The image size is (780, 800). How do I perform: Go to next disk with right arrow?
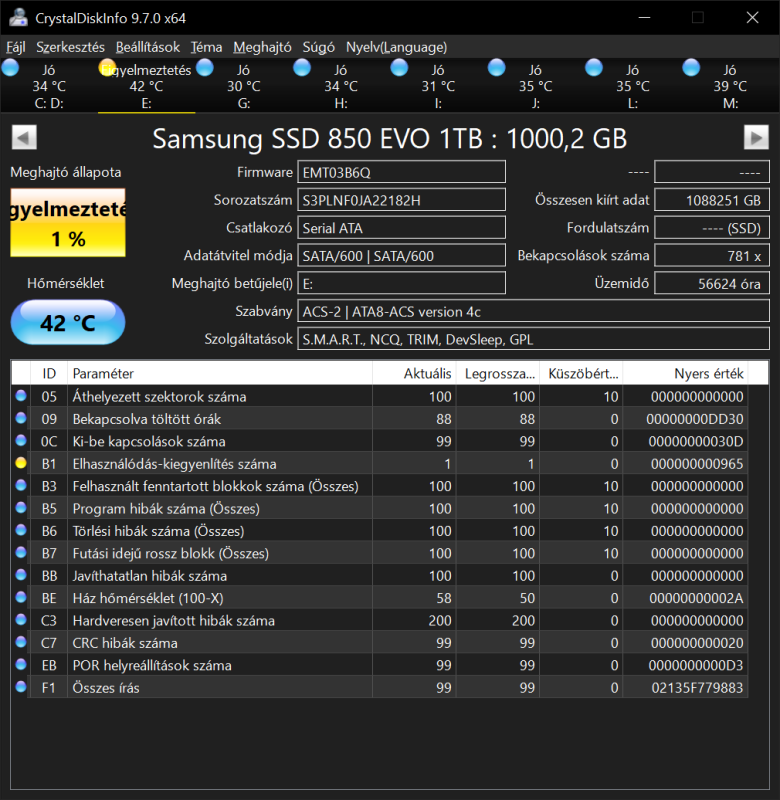756,137
